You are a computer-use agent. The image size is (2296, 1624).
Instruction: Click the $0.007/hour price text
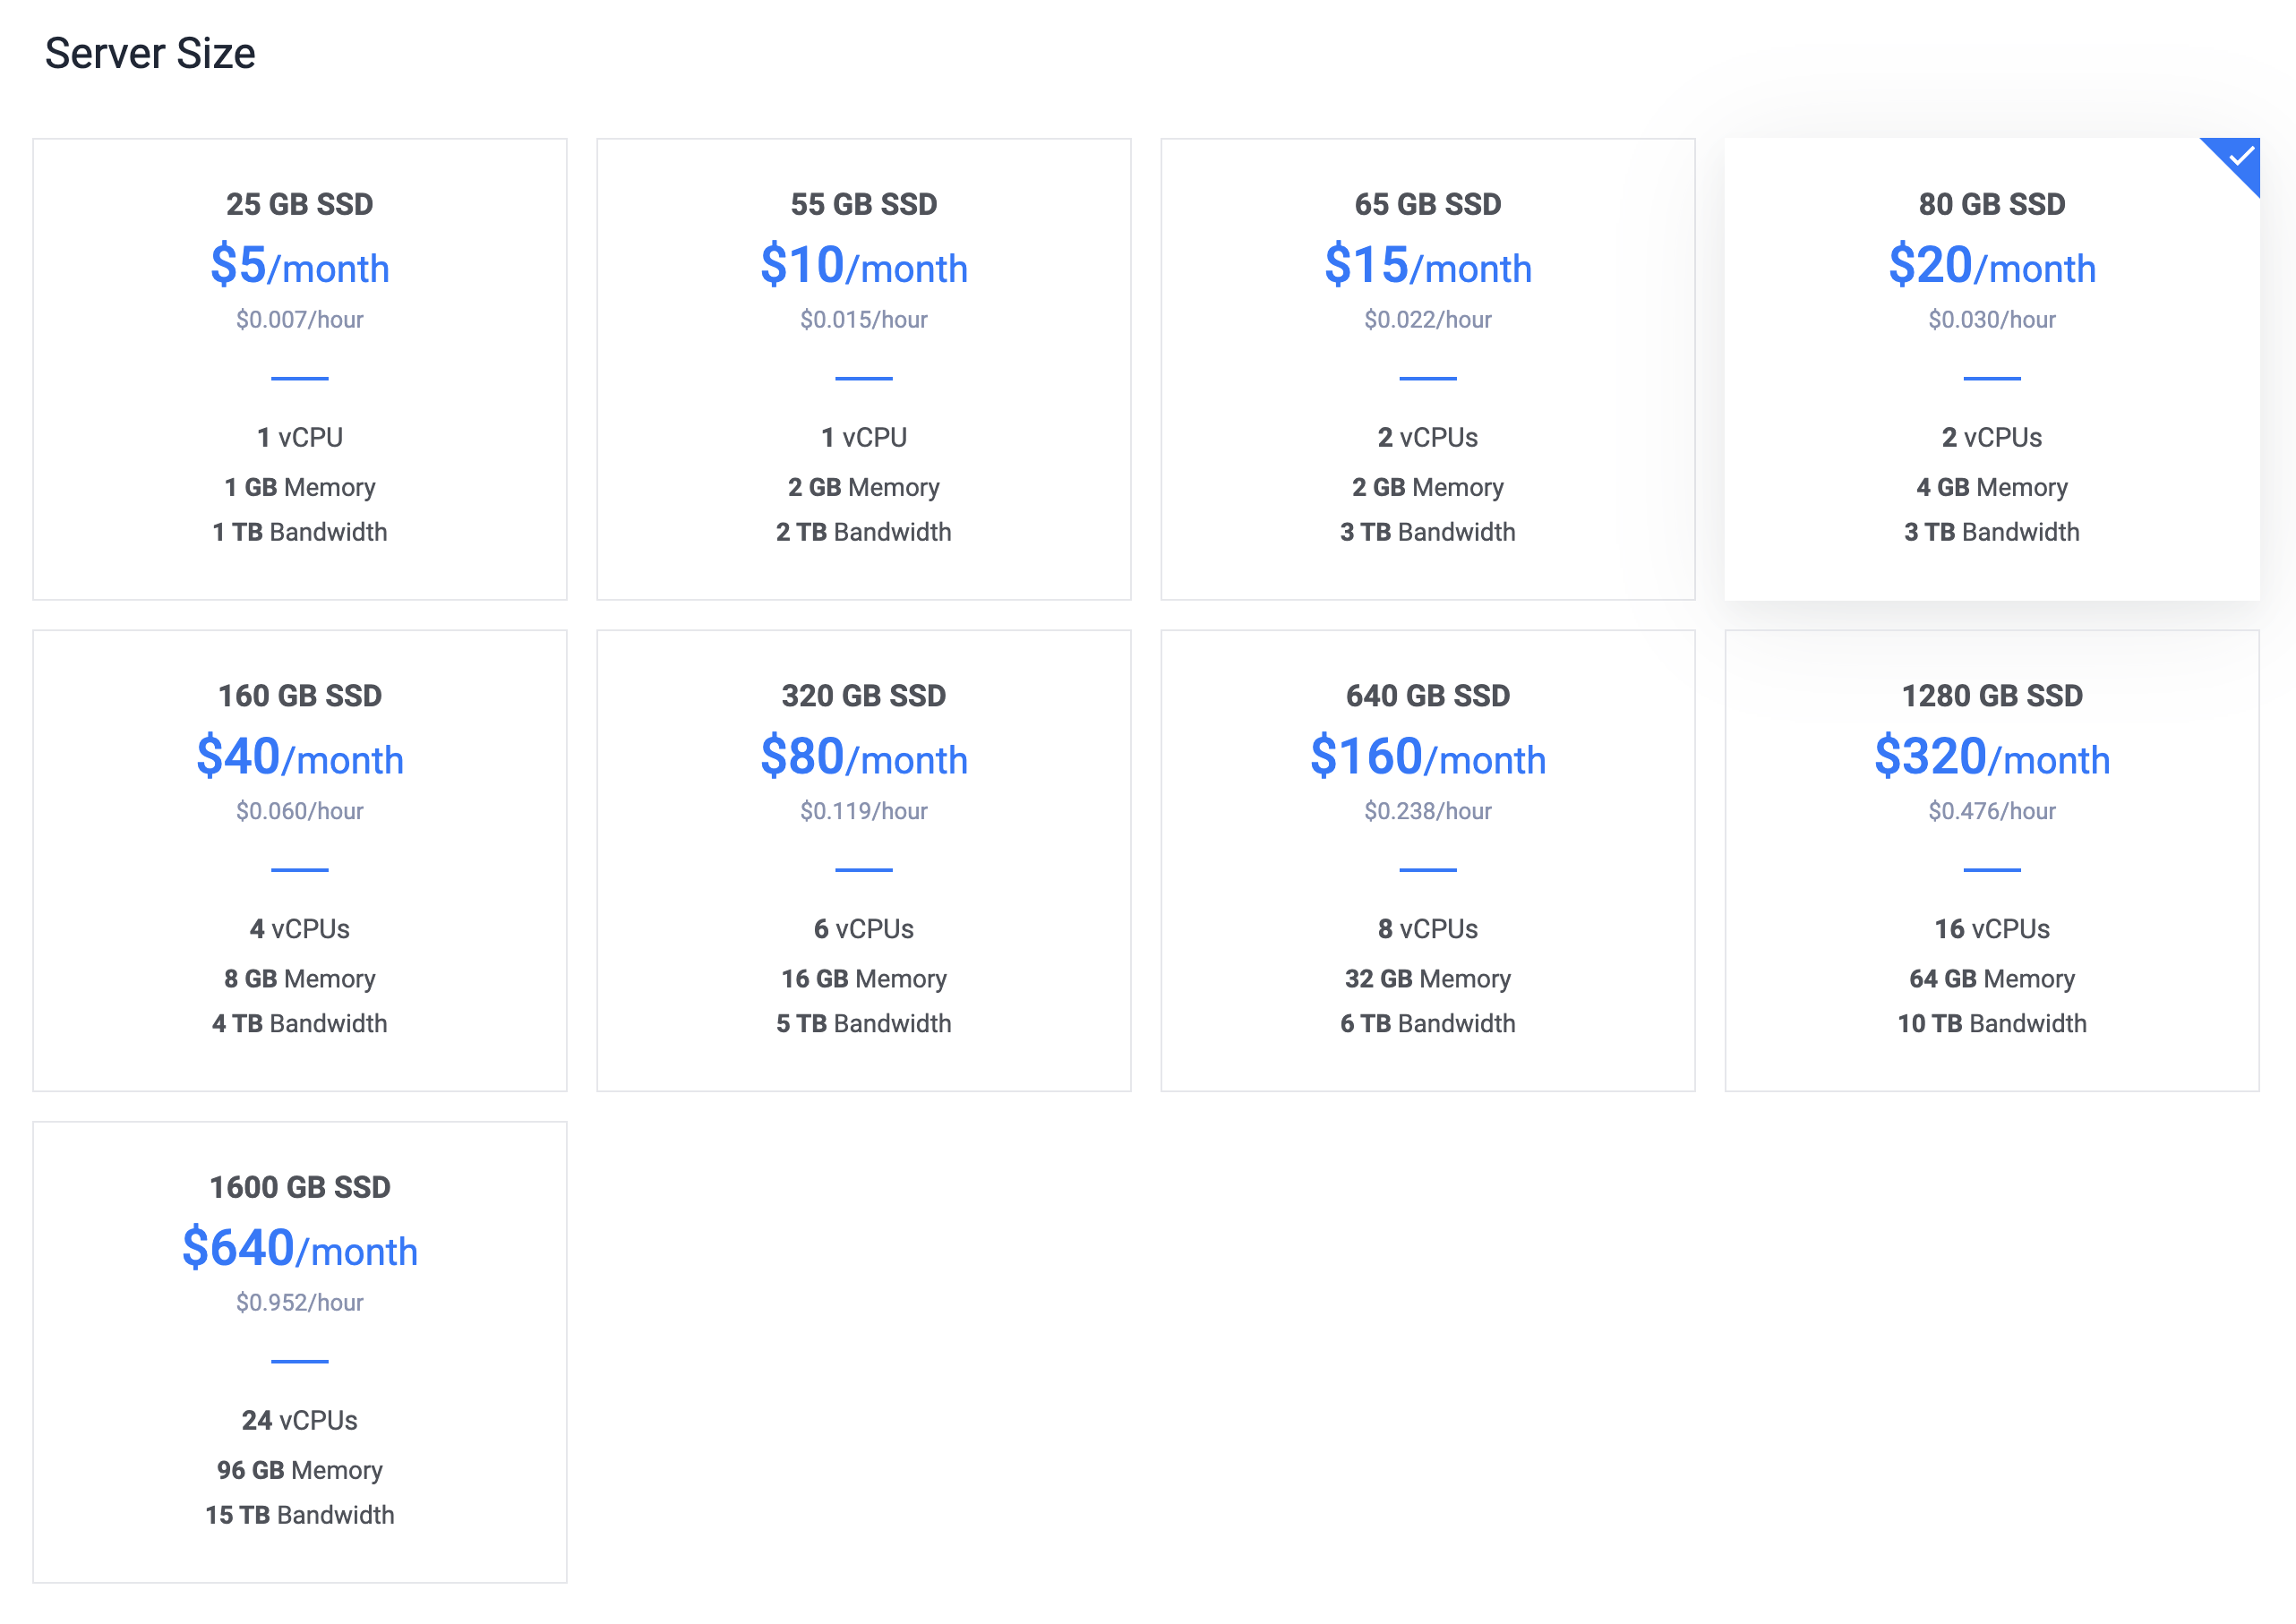[x=299, y=320]
